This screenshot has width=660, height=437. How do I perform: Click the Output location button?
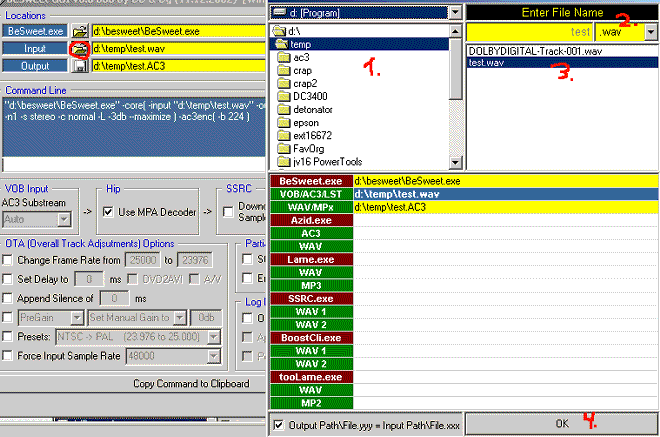point(35,66)
